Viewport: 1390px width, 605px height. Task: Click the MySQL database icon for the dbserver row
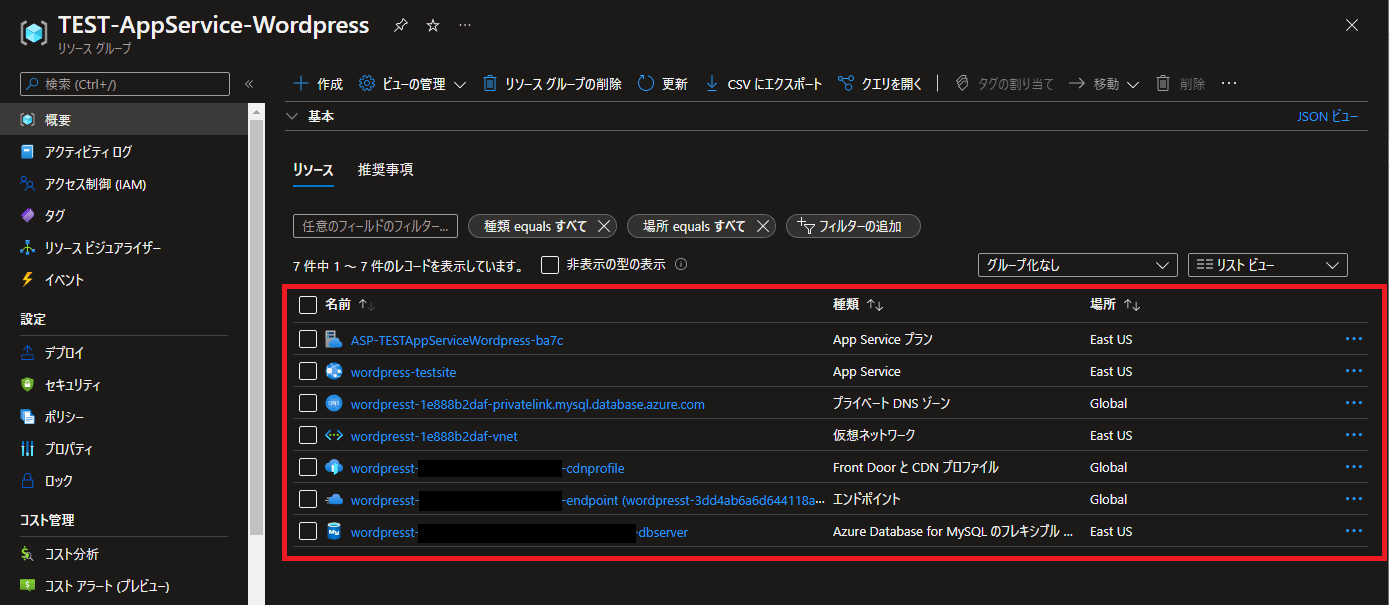click(x=334, y=532)
